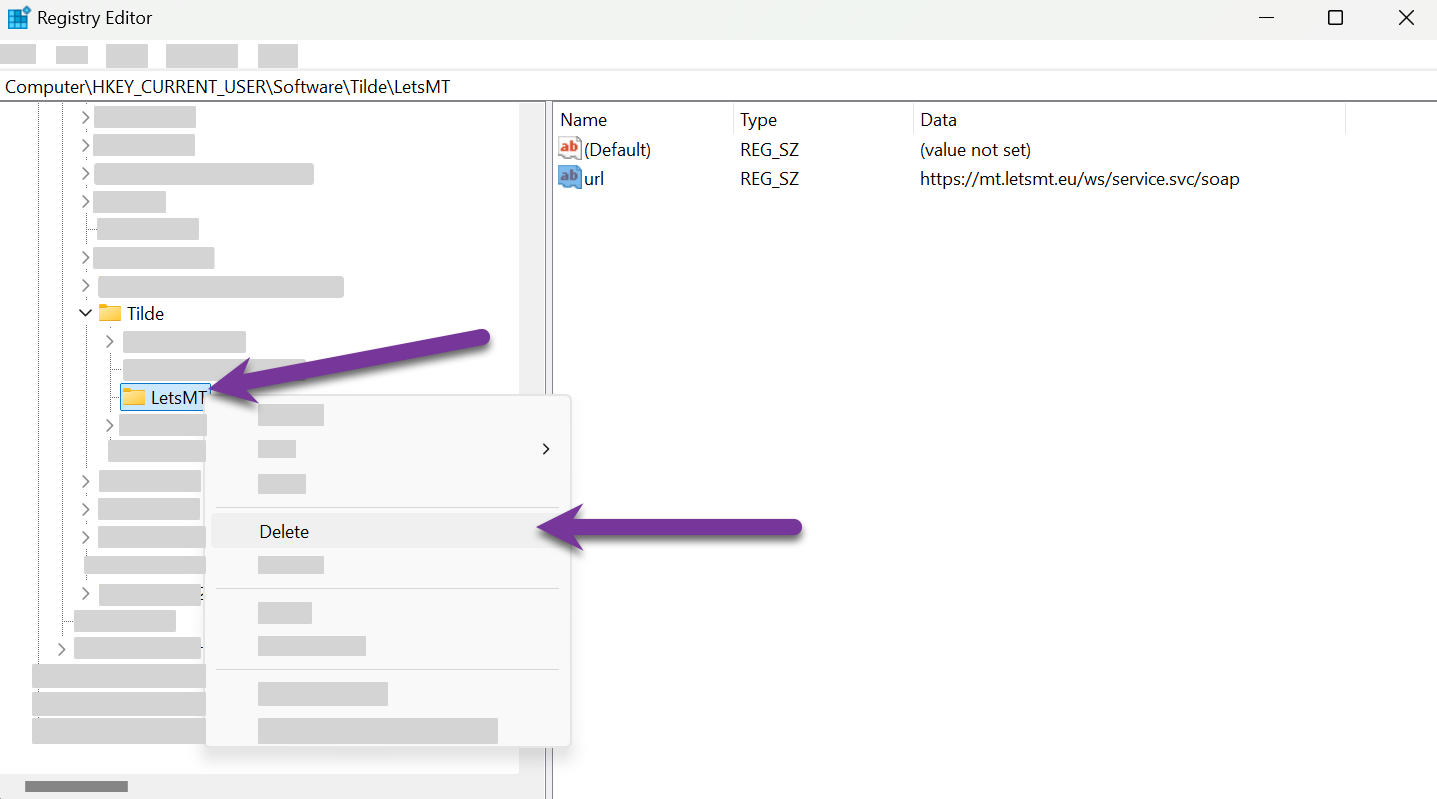Viewport: 1437px width, 799px height.
Task: Click the registry path address bar
Action: 718,87
